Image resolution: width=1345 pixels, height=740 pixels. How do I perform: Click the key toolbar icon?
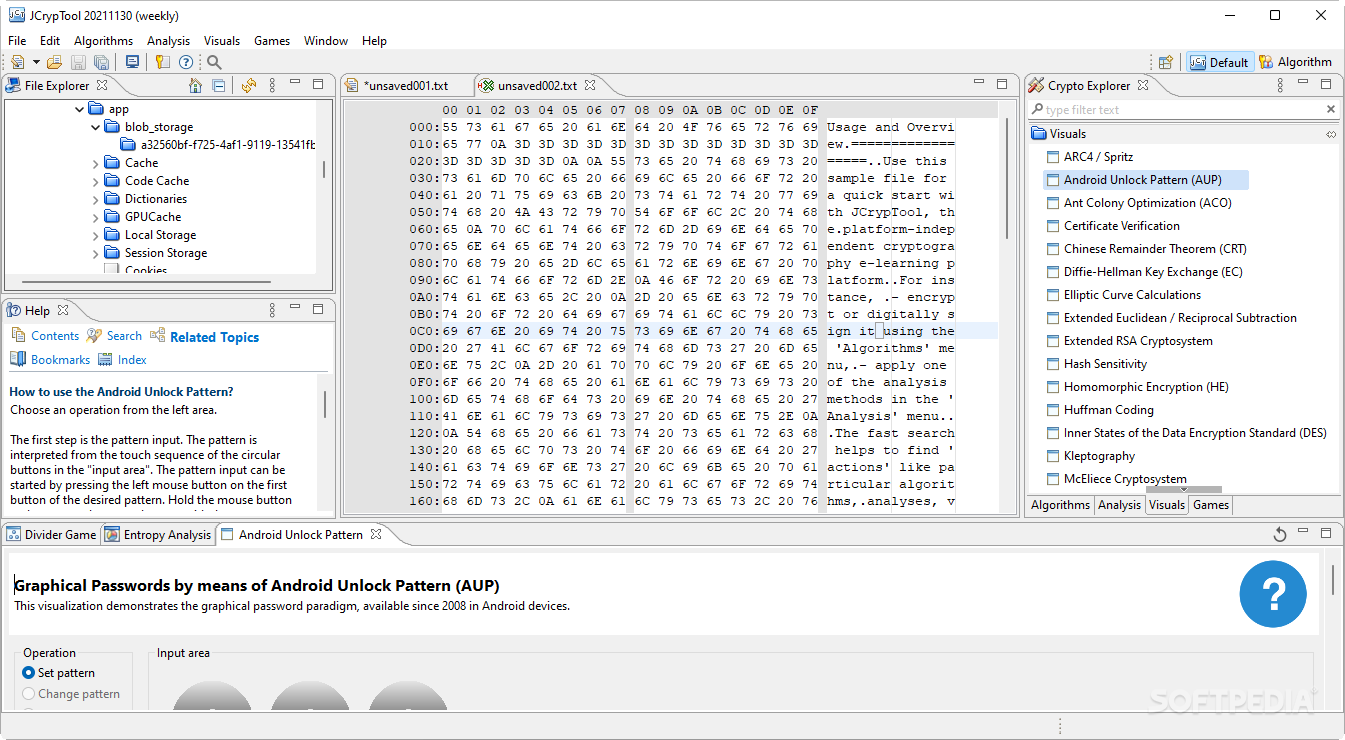tap(163, 62)
